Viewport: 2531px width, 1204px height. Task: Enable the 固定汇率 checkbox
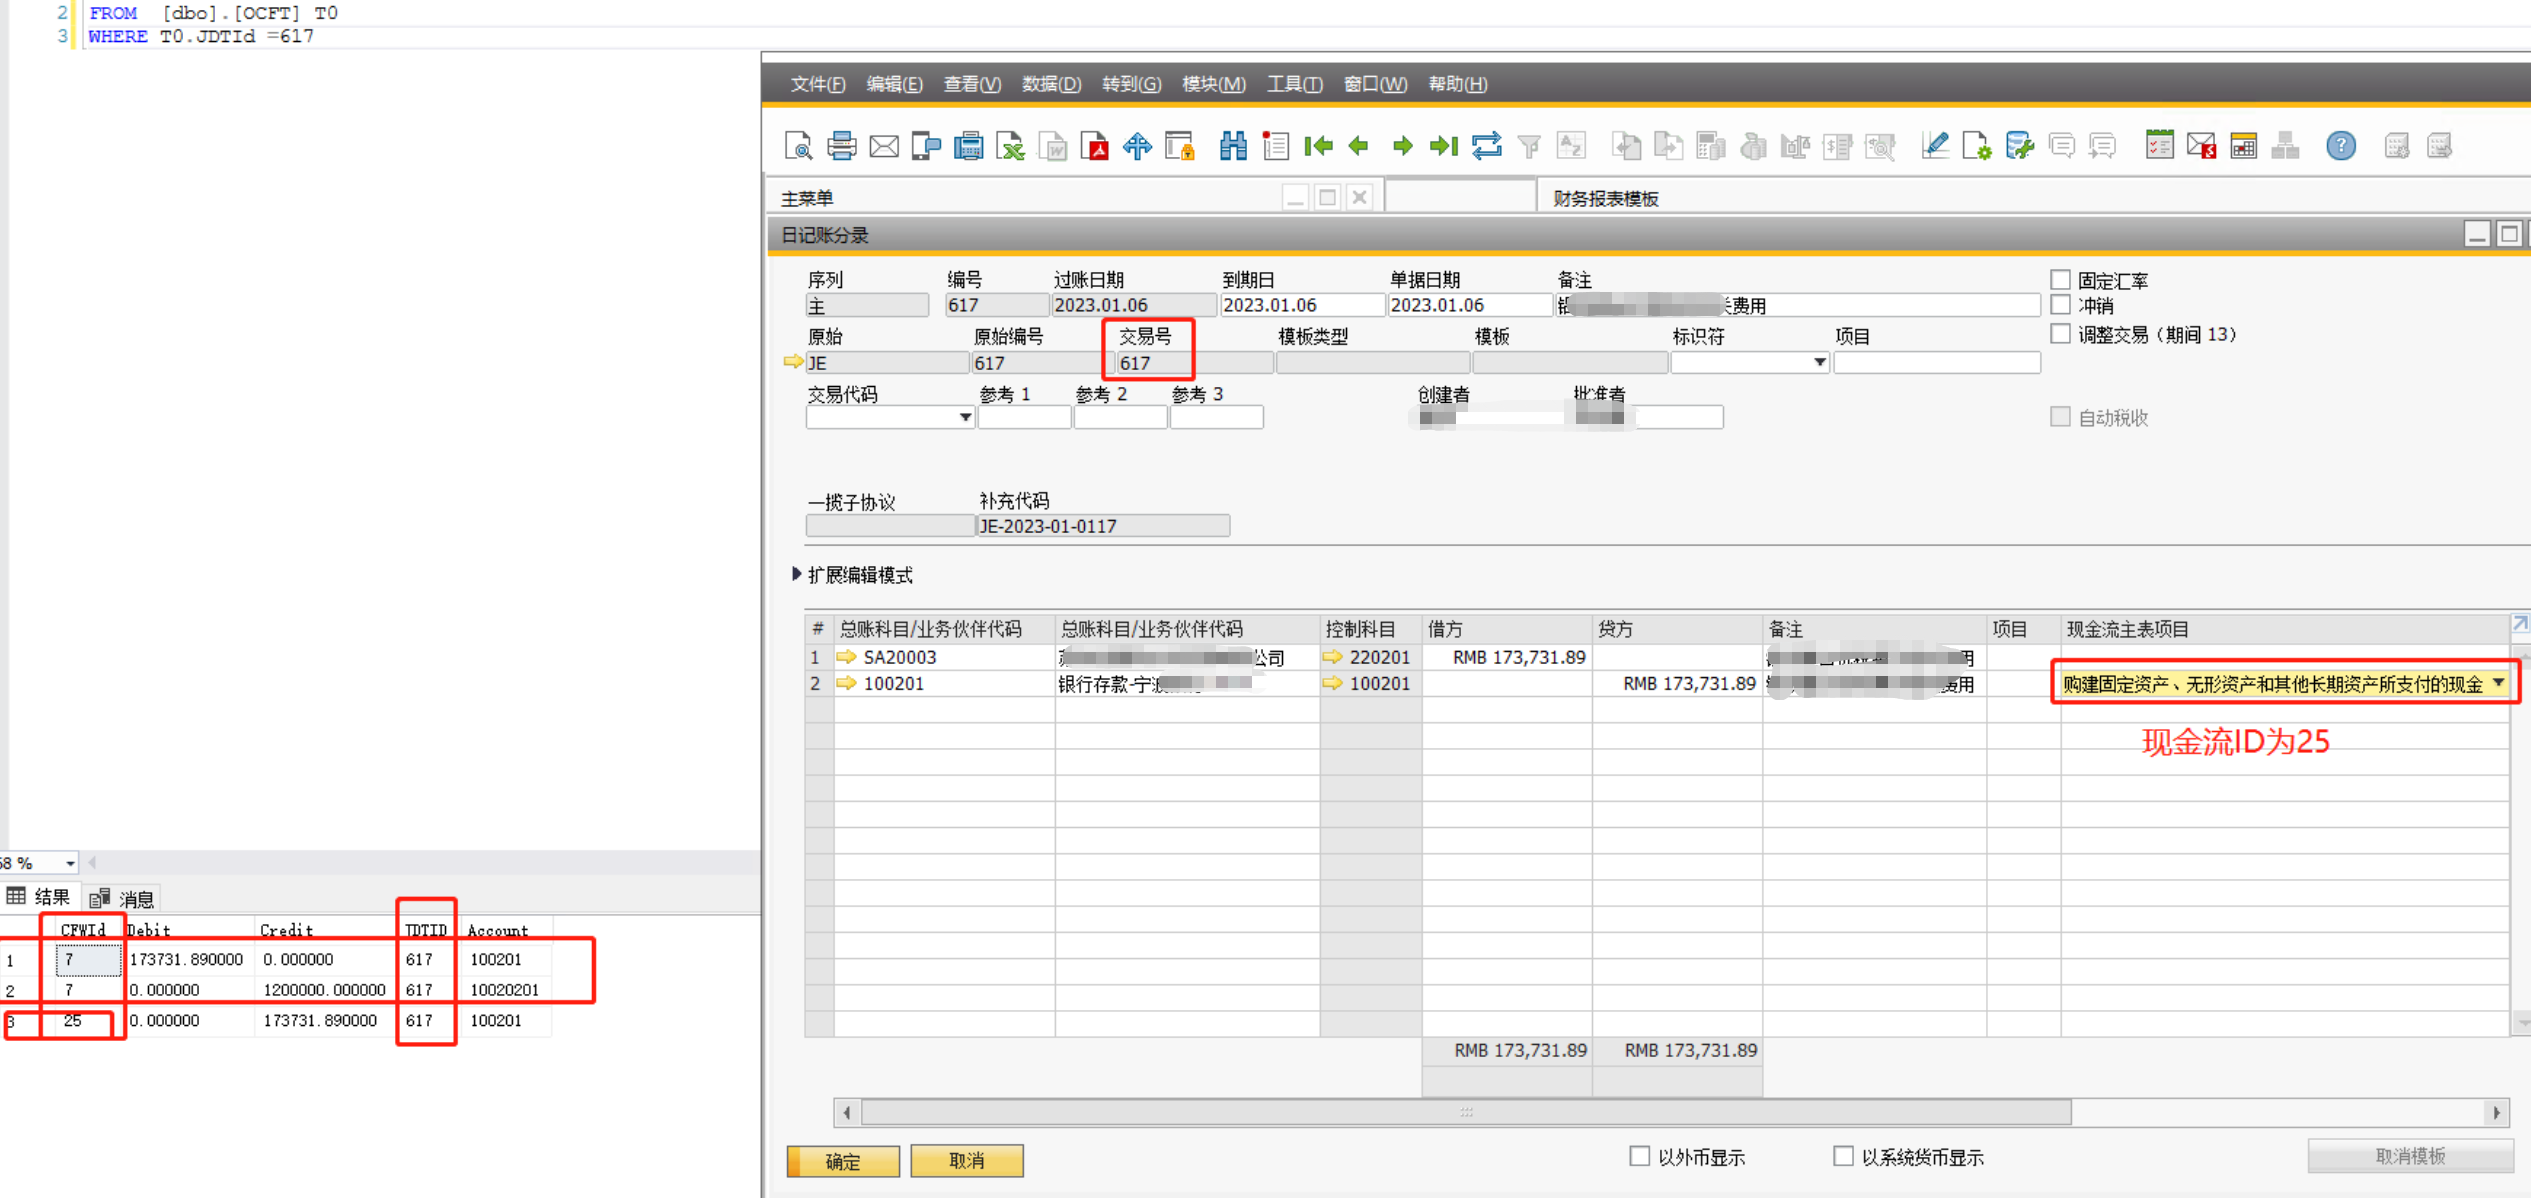2060,281
